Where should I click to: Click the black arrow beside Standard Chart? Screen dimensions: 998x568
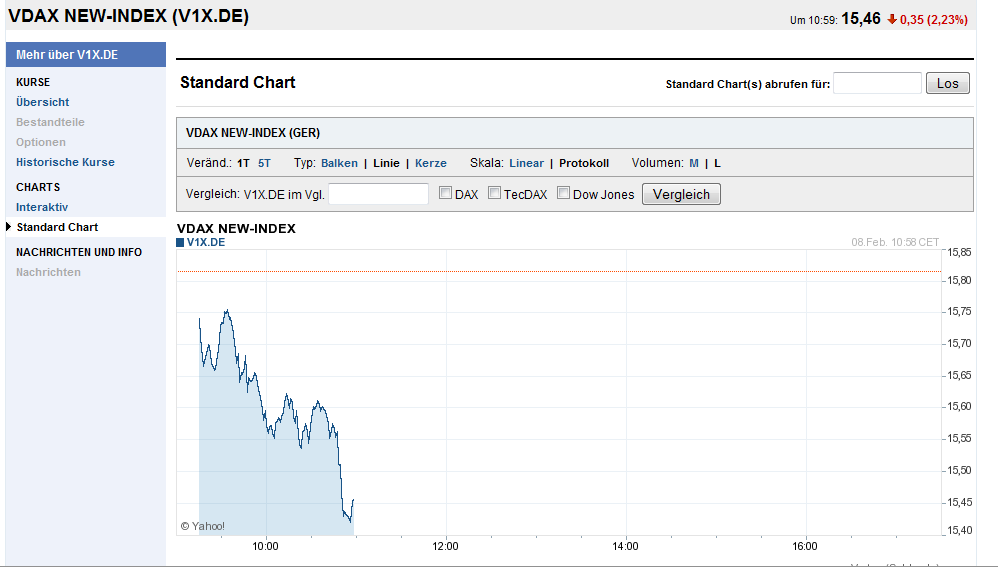pos(9,227)
